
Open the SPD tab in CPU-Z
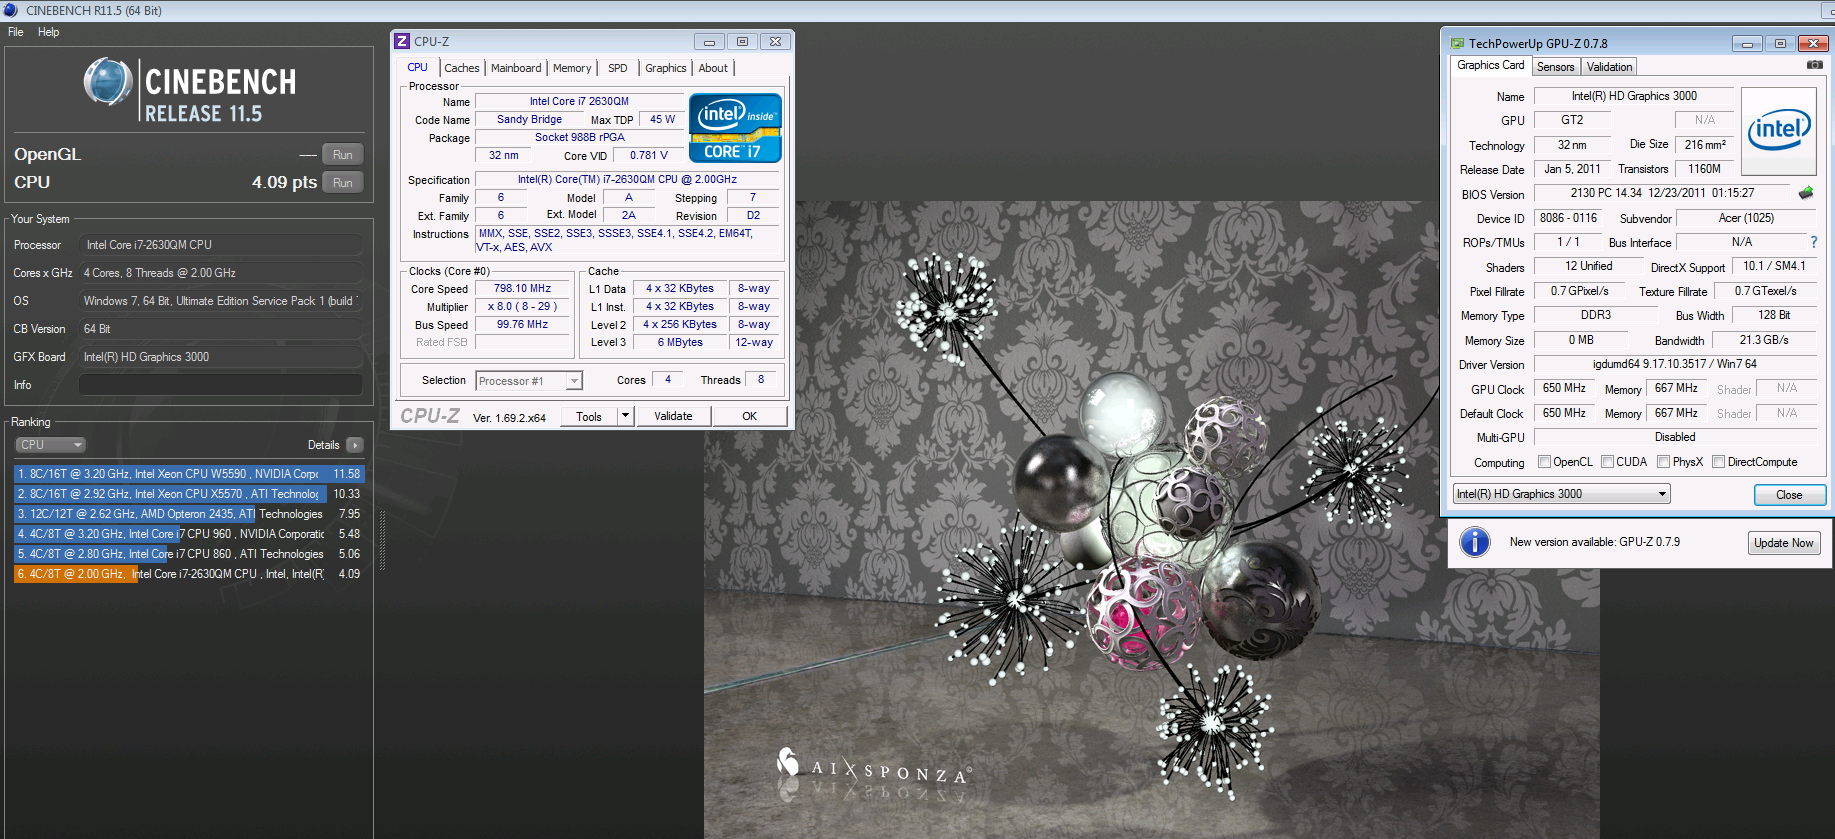[x=618, y=68]
